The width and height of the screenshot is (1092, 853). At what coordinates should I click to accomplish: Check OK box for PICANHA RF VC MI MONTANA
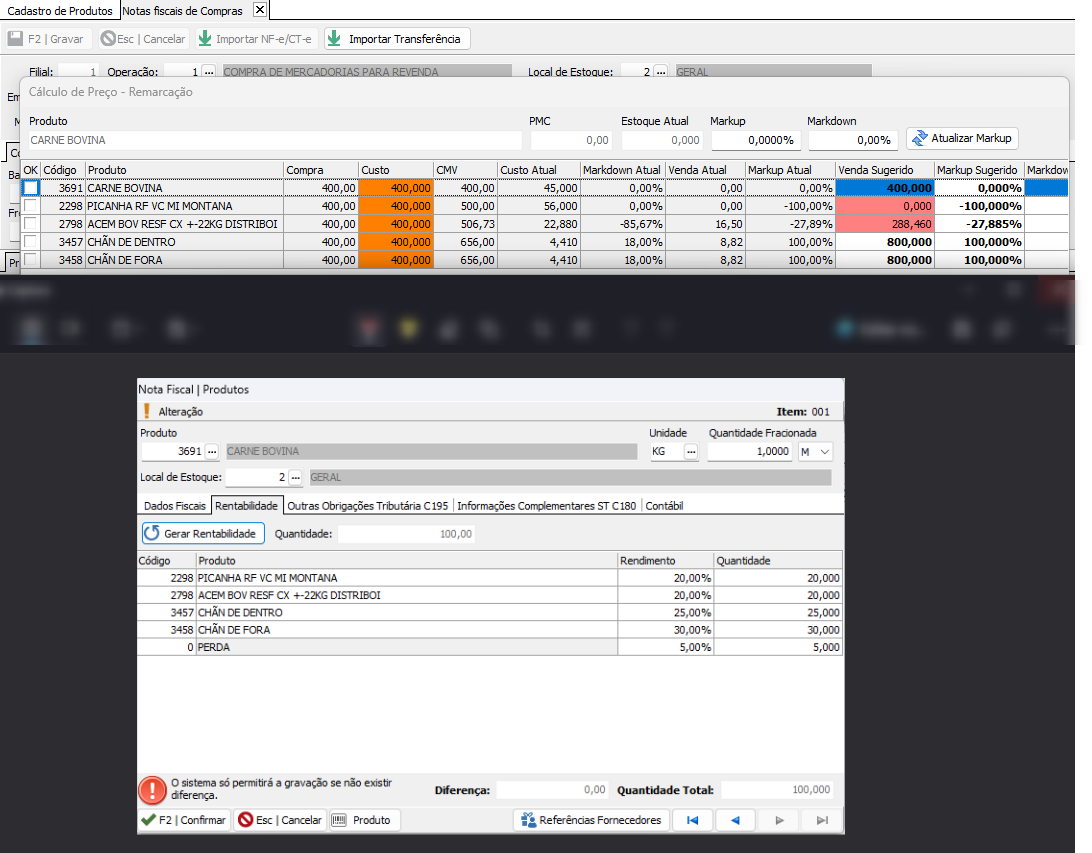[x=32, y=206]
